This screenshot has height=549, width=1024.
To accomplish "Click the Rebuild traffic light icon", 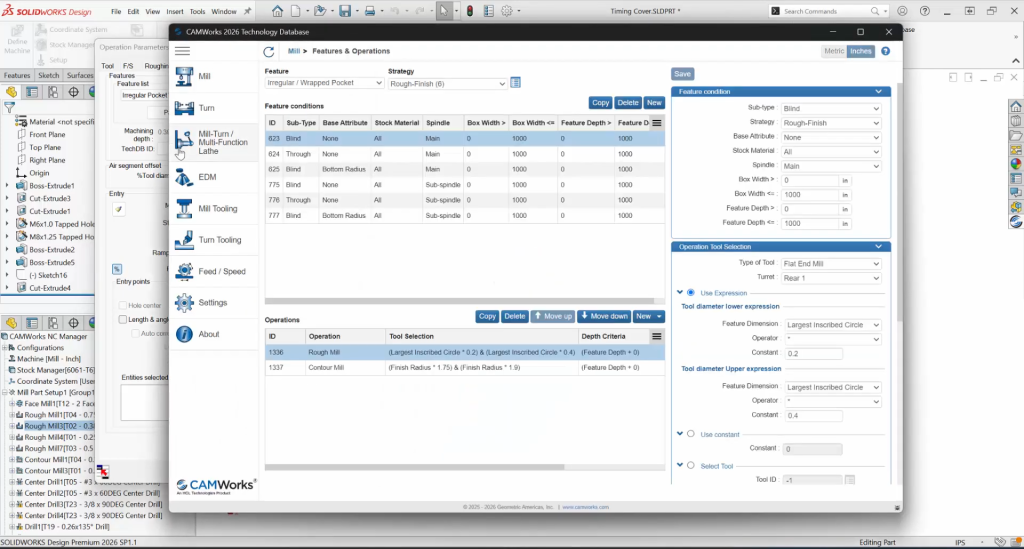I will click(x=470, y=11).
